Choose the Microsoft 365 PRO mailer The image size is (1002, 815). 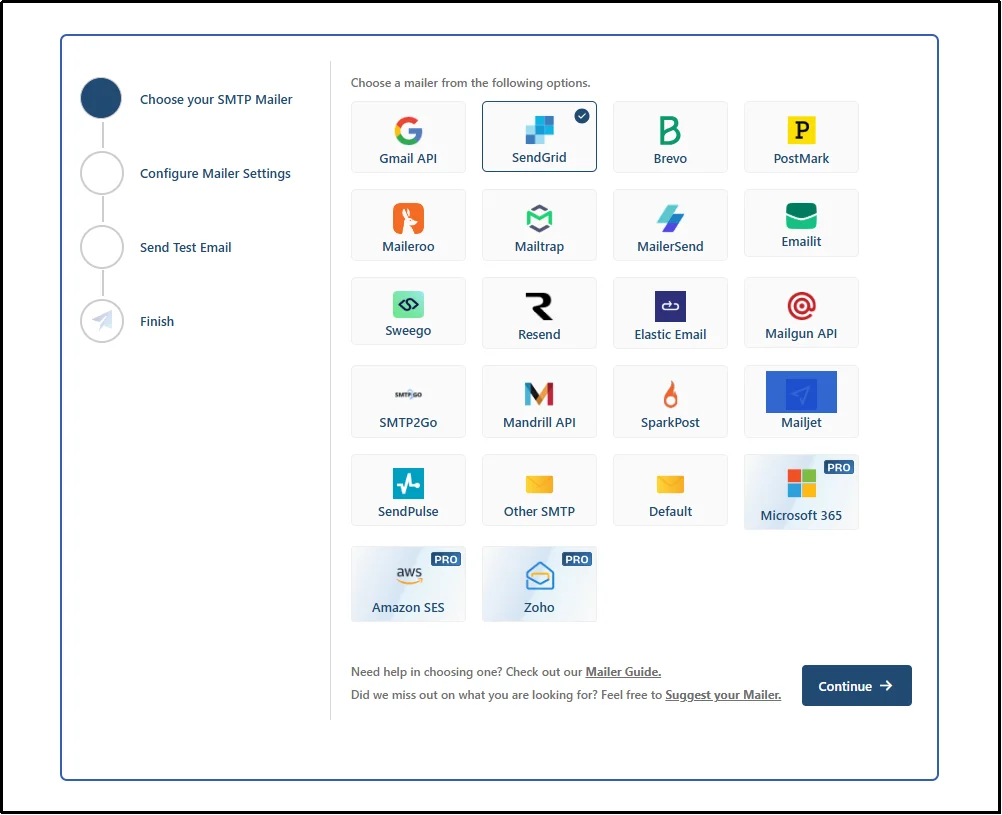tap(801, 492)
